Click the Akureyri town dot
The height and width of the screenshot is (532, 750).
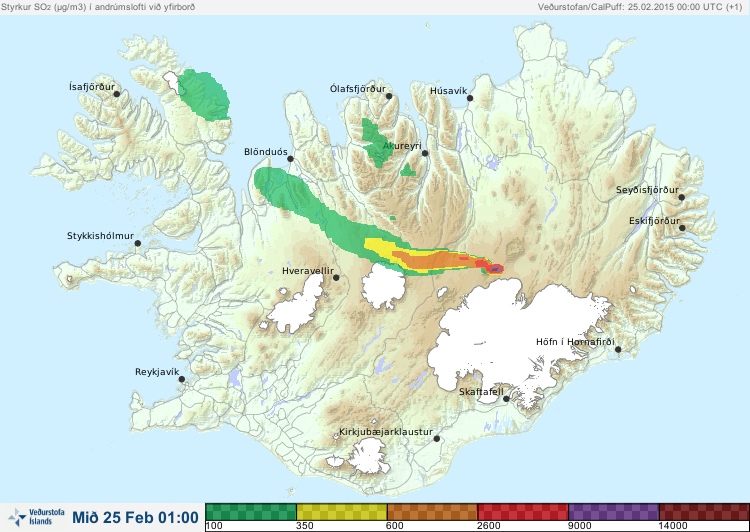[425, 153]
